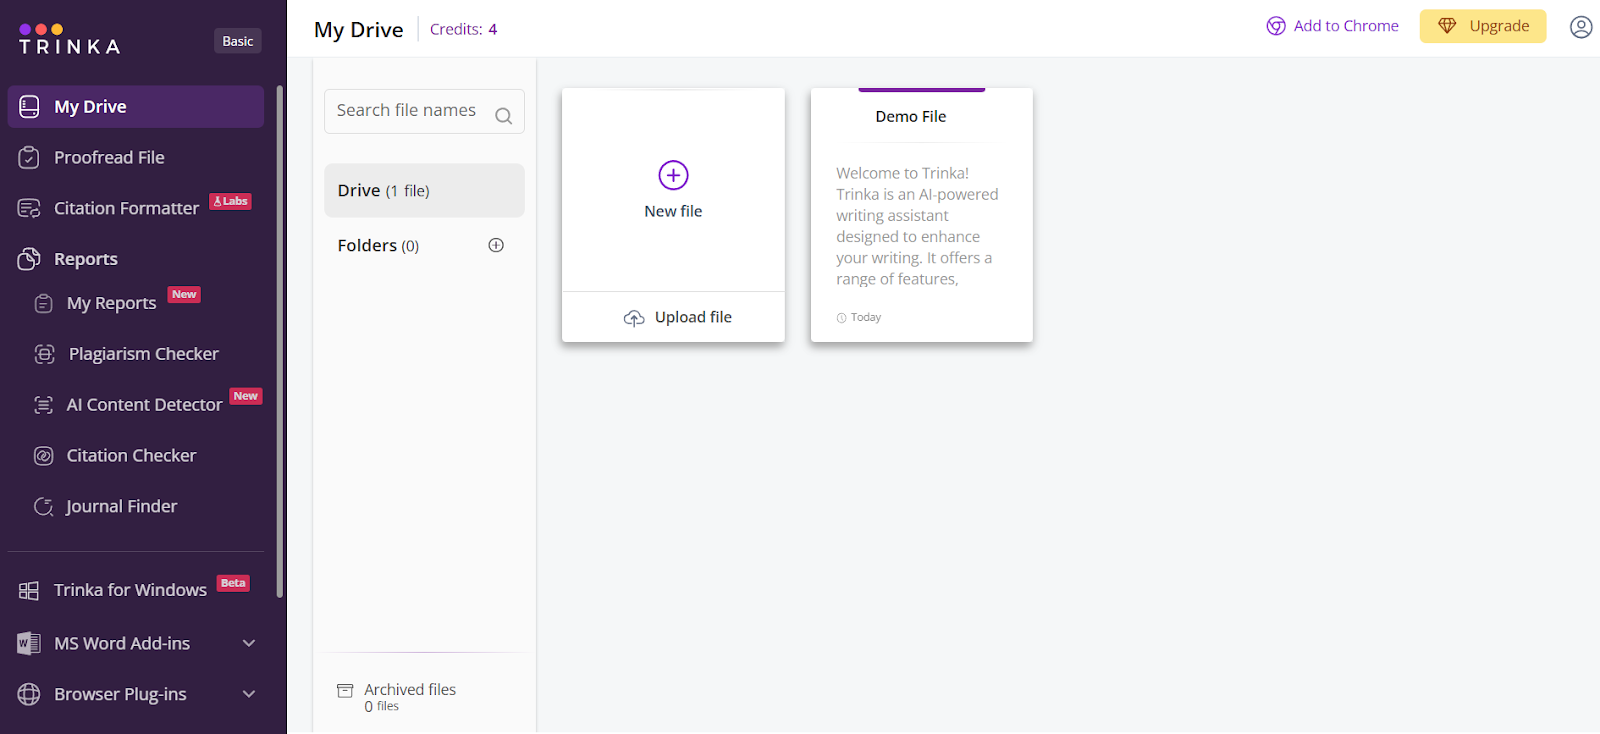The height and width of the screenshot is (734, 1600).
Task: Open My Reports
Action: pyautogui.click(x=111, y=303)
